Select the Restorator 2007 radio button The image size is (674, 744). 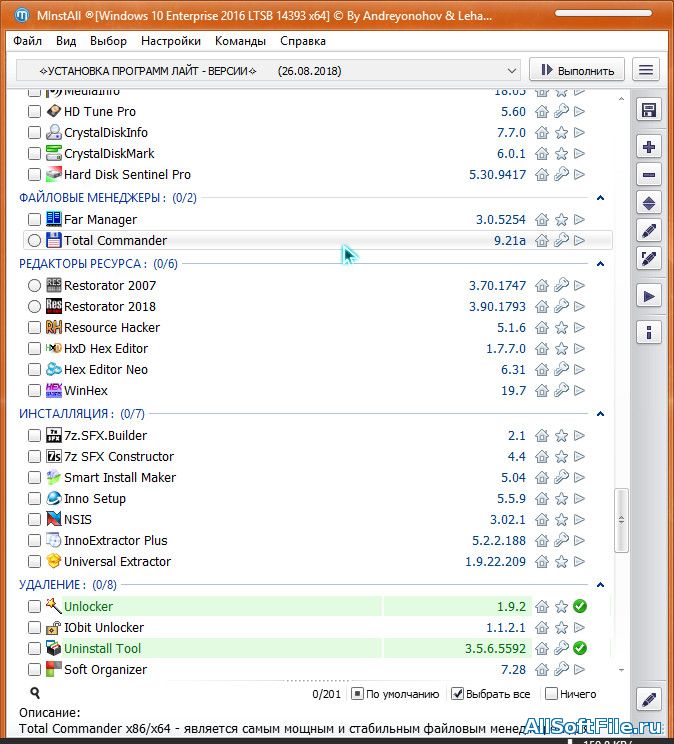pos(34,286)
